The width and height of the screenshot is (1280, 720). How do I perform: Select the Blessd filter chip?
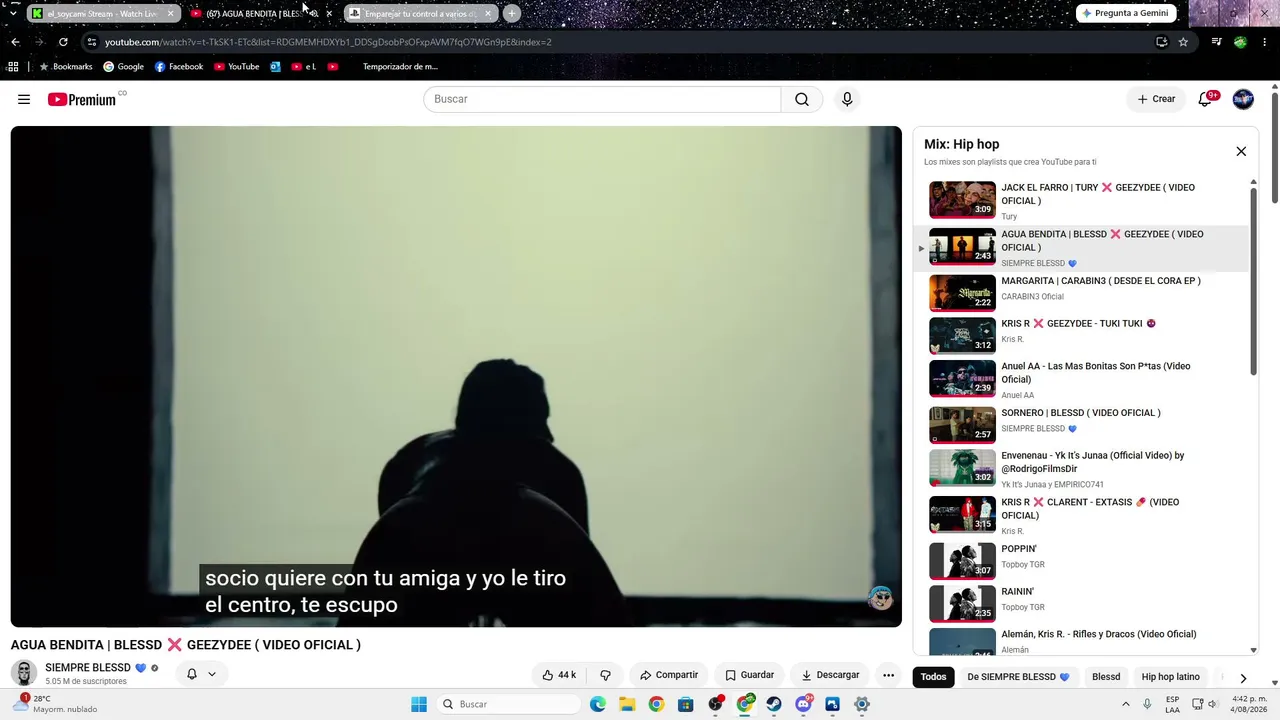(1106, 677)
